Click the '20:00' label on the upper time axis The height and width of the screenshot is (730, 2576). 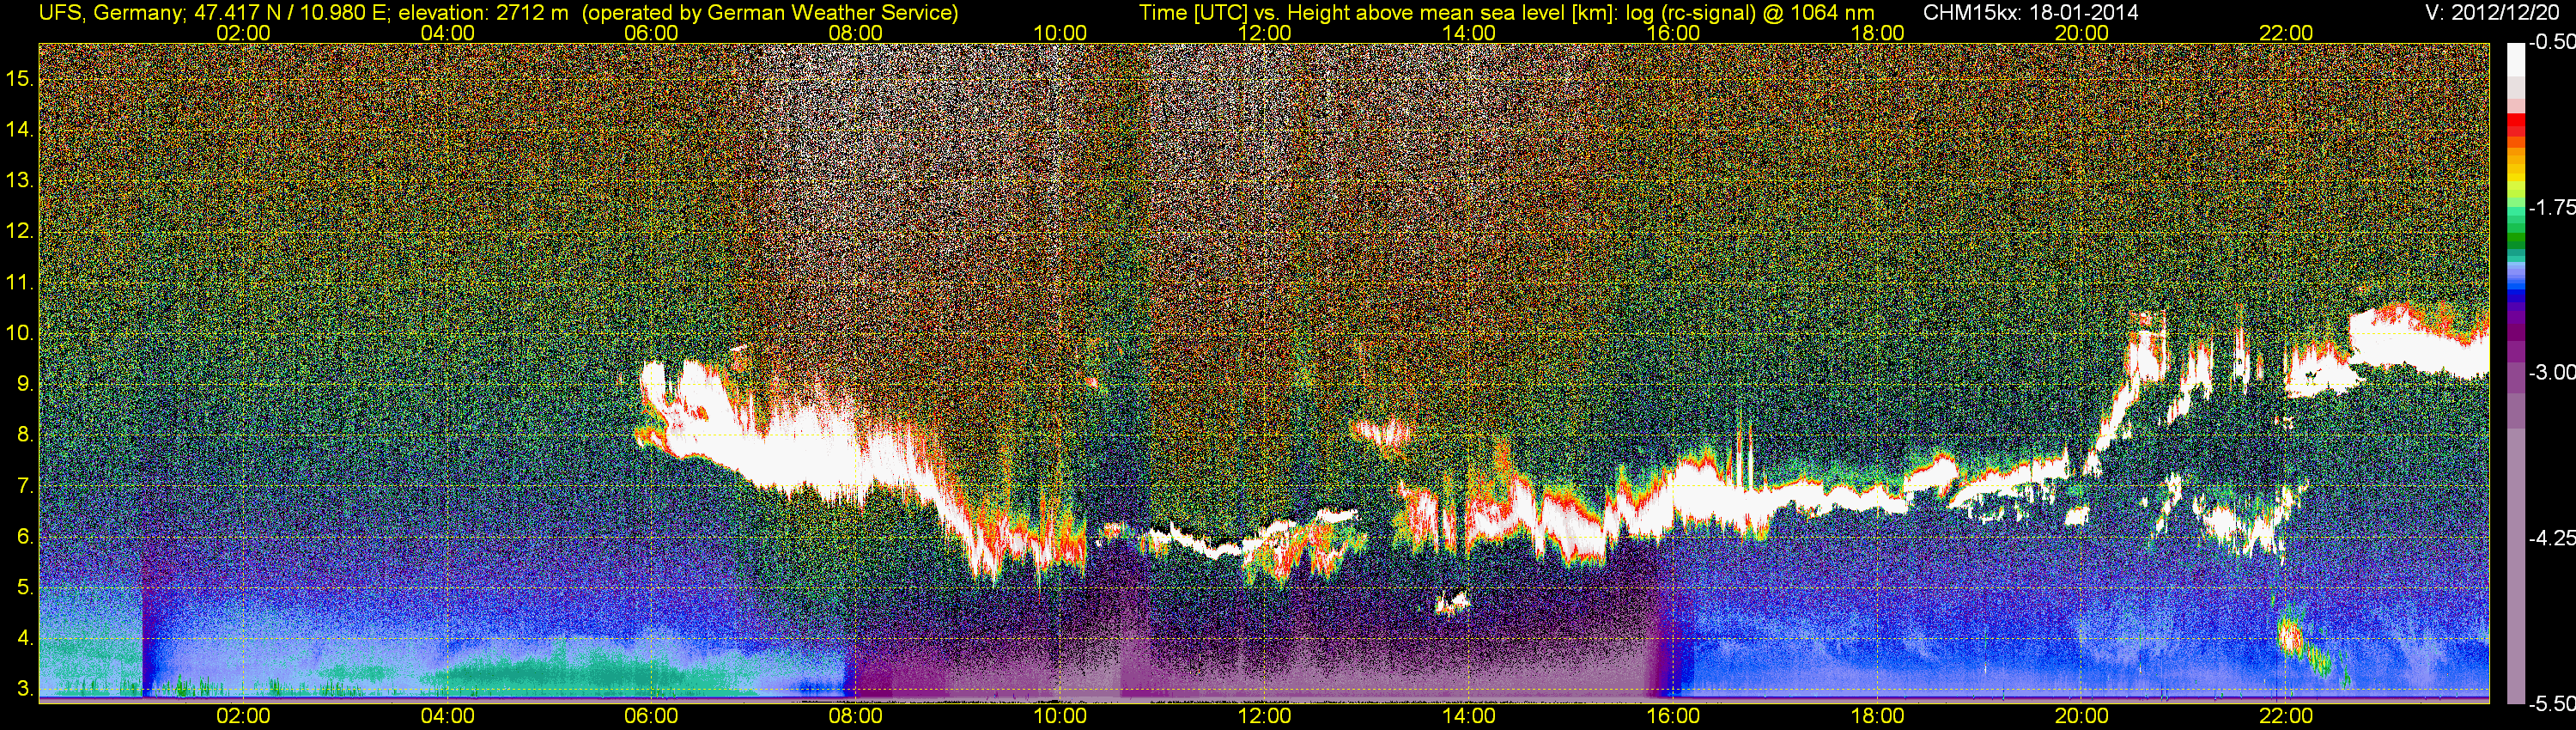pyautogui.click(x=2082, y=33)
